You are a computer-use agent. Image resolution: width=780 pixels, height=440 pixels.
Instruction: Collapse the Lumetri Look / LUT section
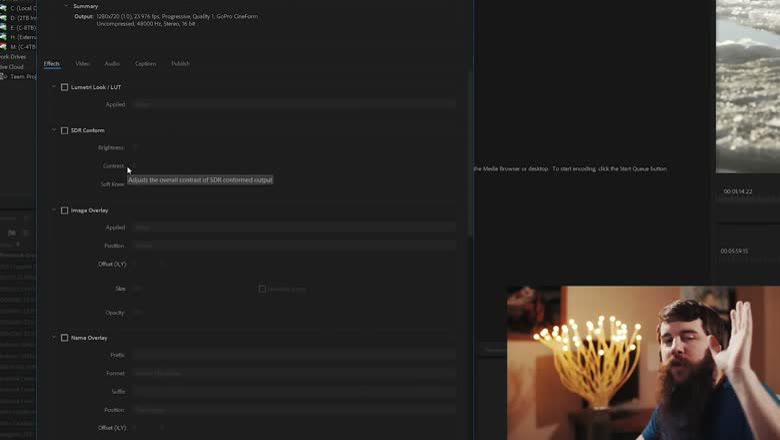tap(54, 87)
